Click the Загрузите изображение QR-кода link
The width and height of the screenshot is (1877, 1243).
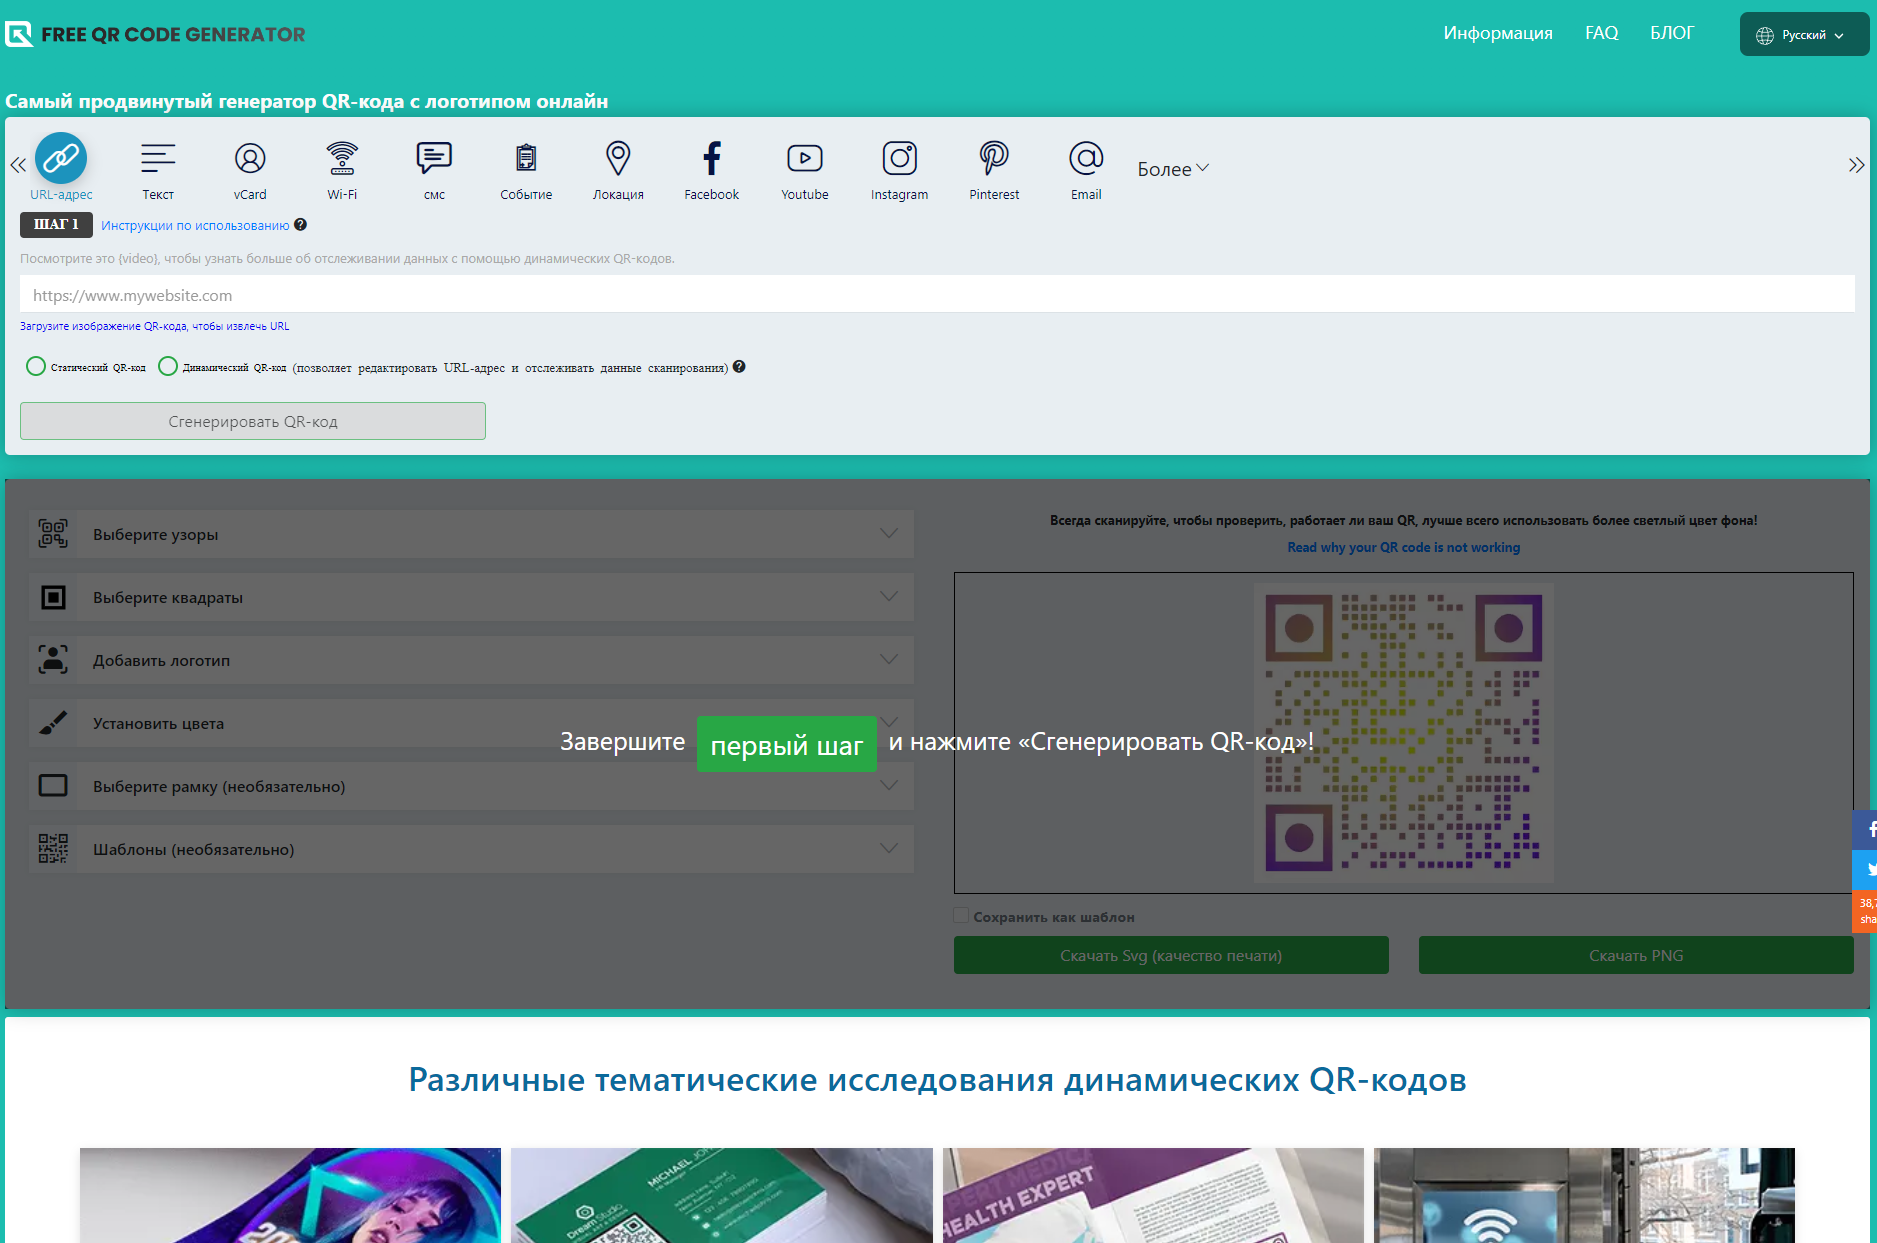point(155,326)
